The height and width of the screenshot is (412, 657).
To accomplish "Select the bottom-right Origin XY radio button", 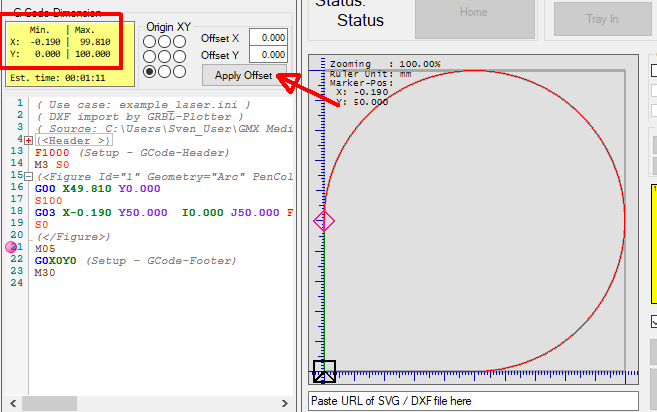I will click(180, 71).
